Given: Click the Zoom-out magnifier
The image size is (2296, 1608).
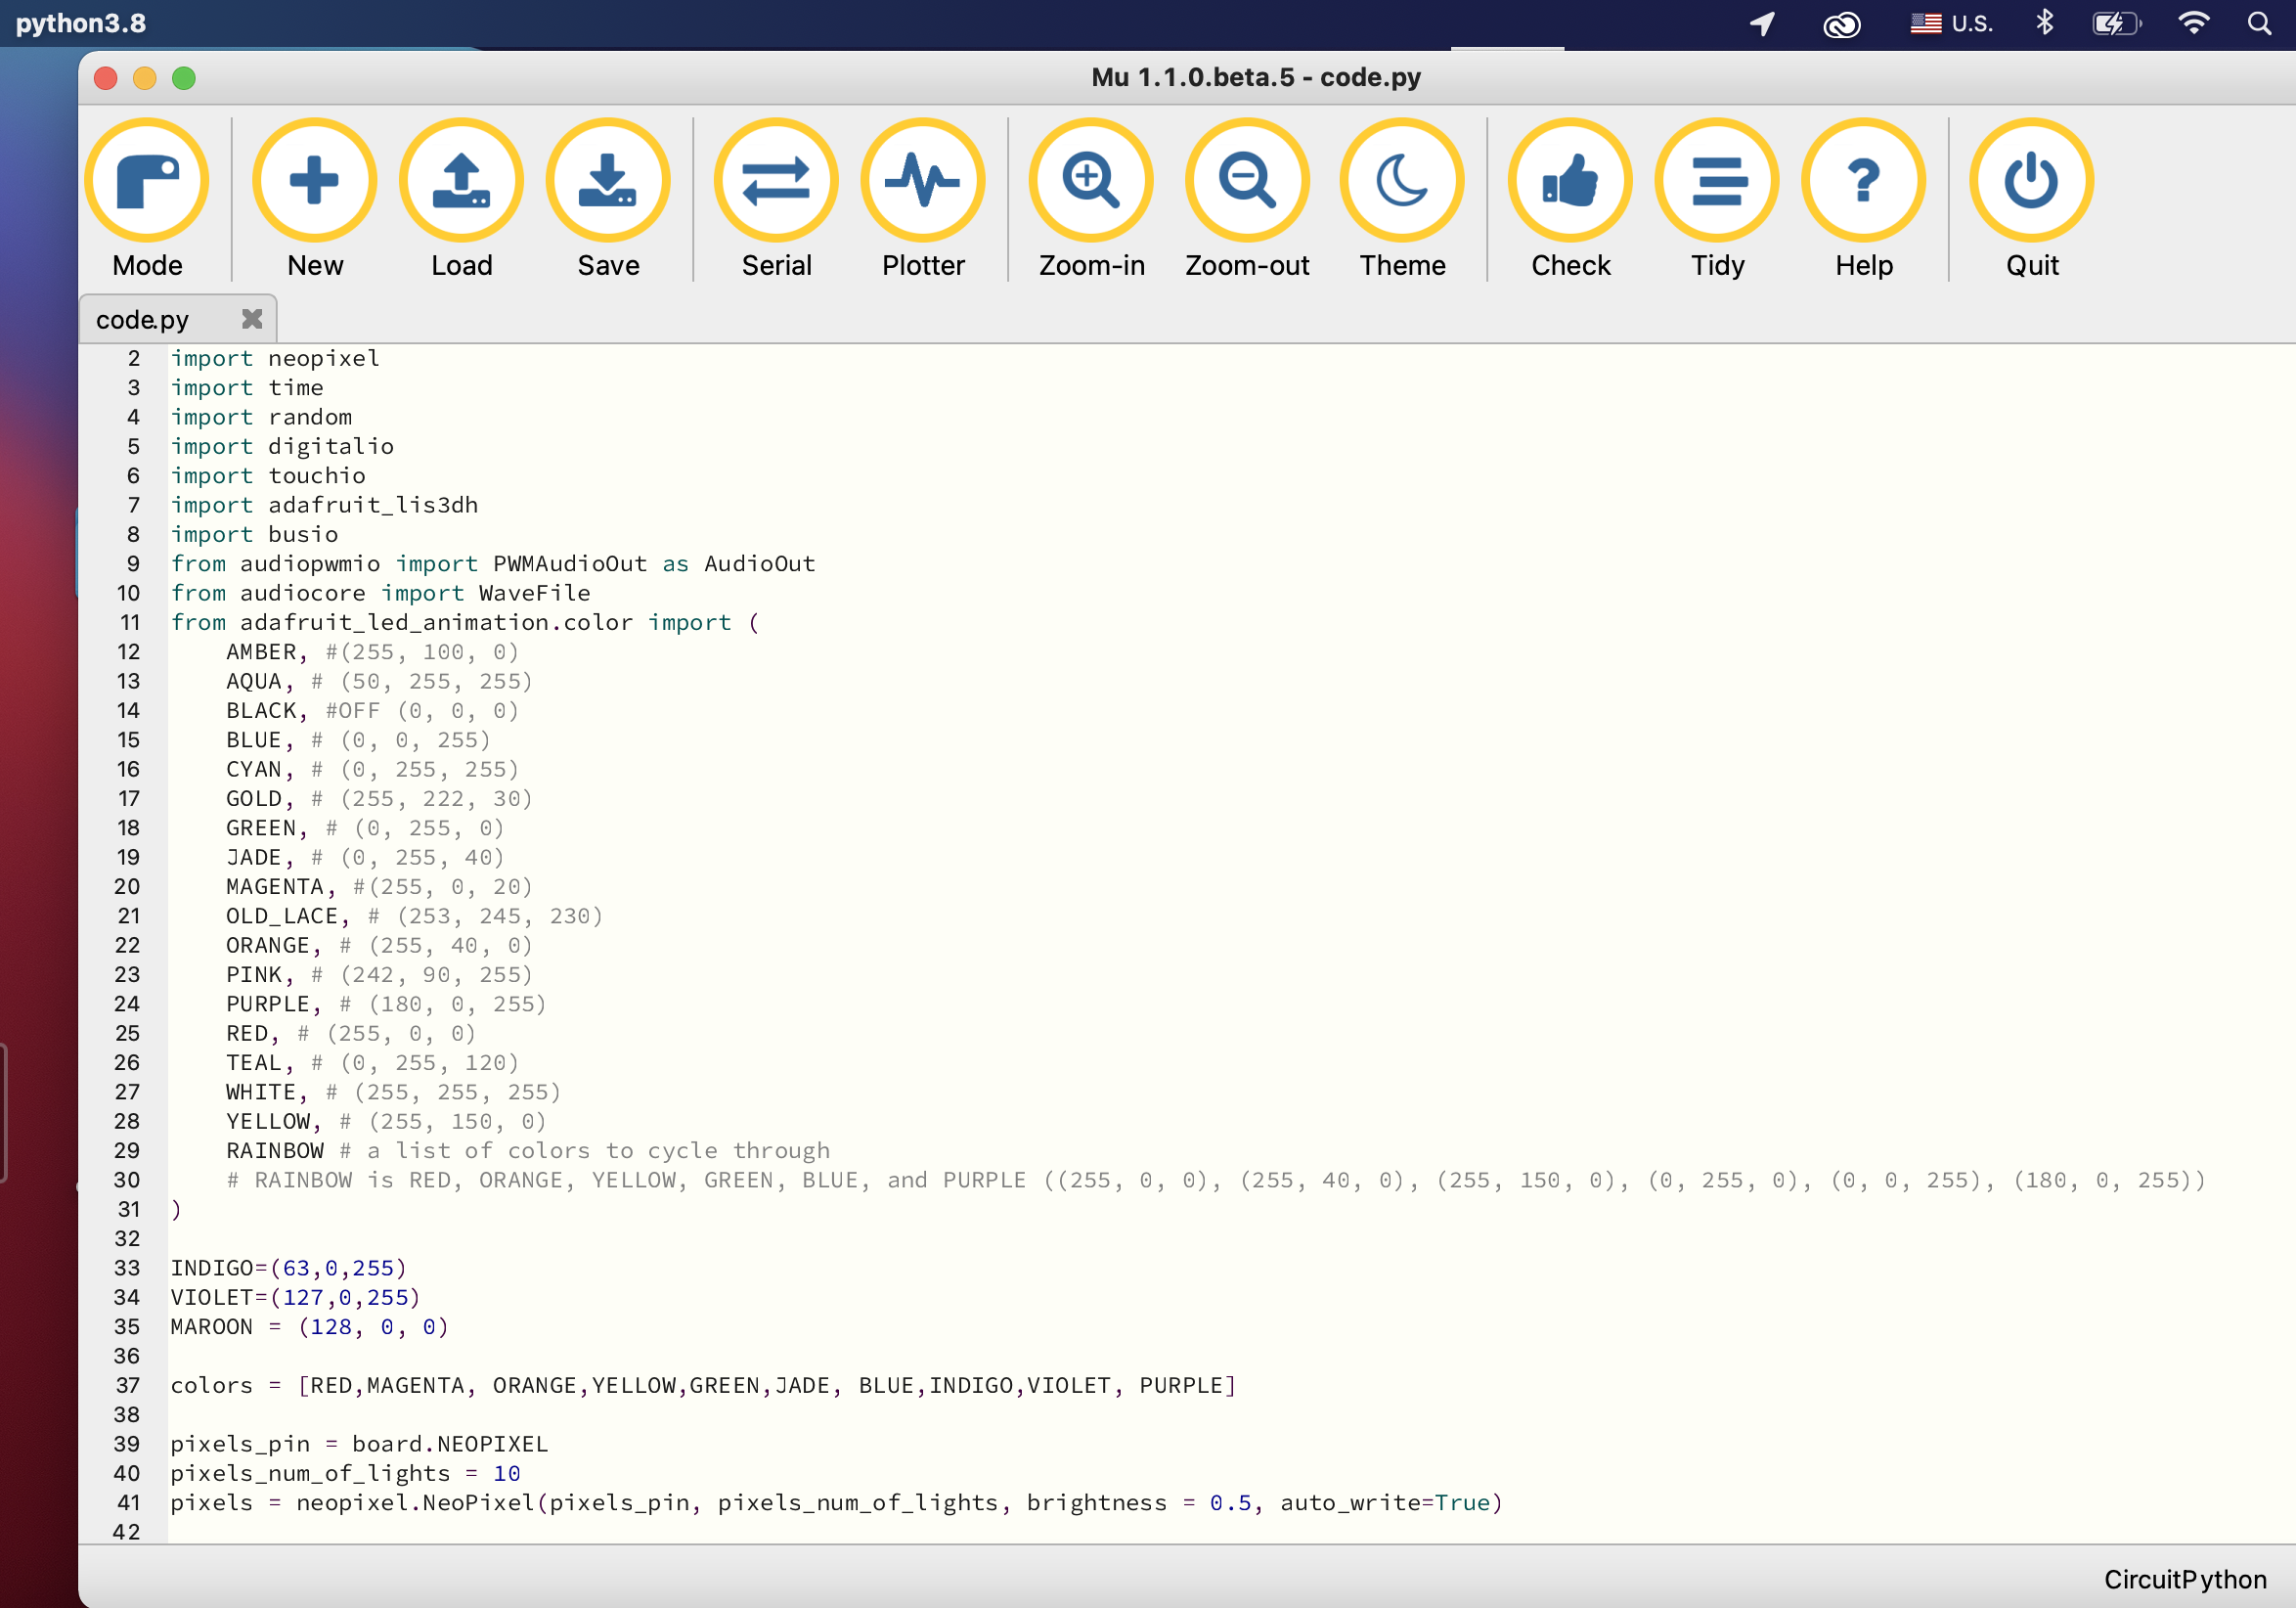Looking at the screenshot, I should click(1247, 199).
